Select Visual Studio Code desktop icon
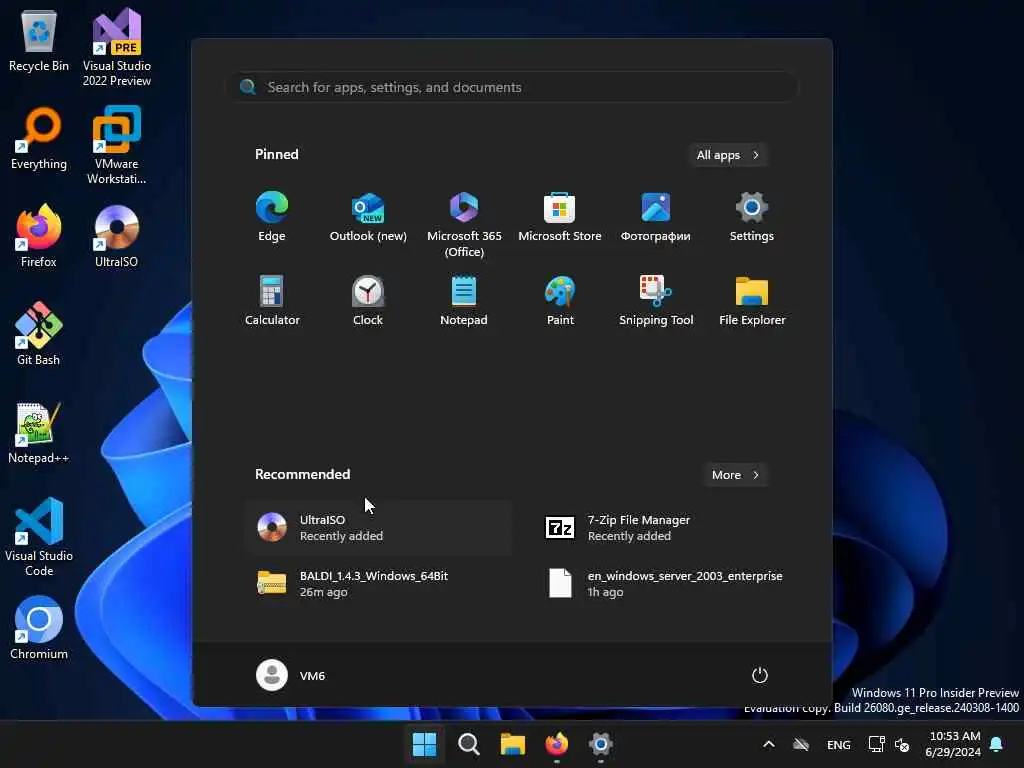This screenshot has height=768, width=1024. click(39, 537)
